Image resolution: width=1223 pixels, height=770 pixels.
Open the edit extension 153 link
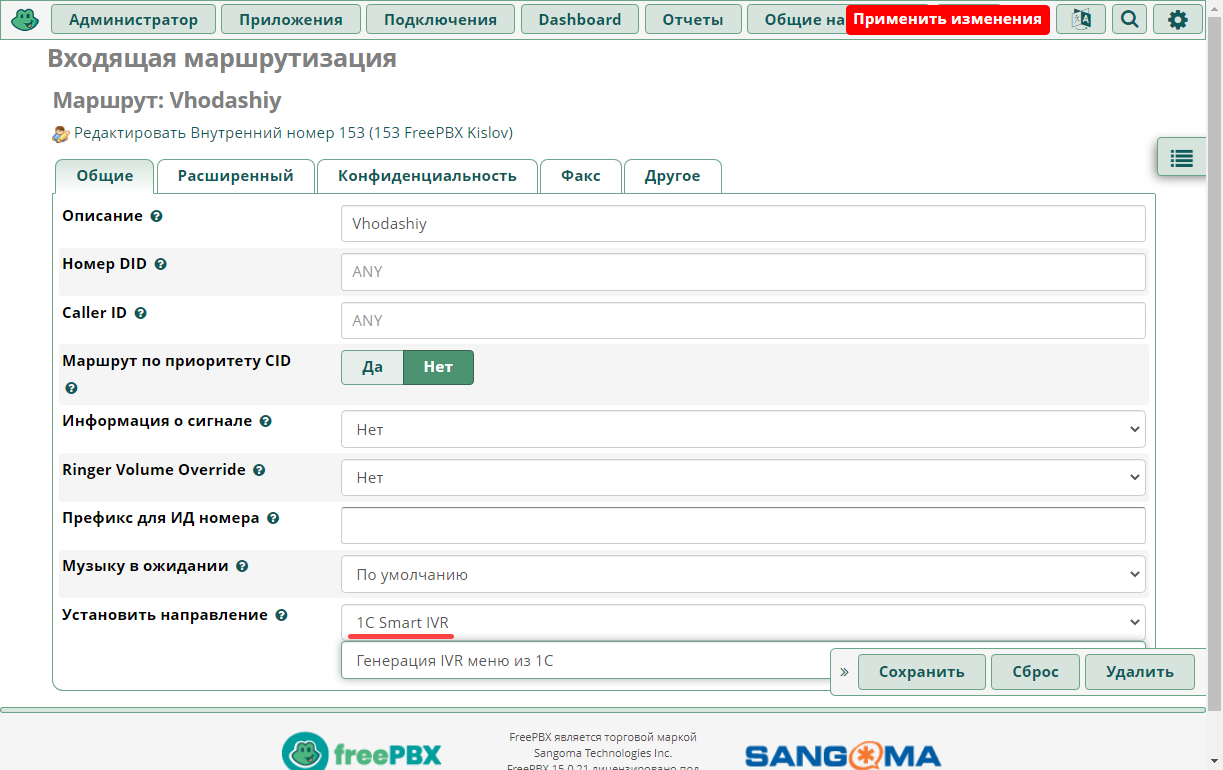click(293, 133)
